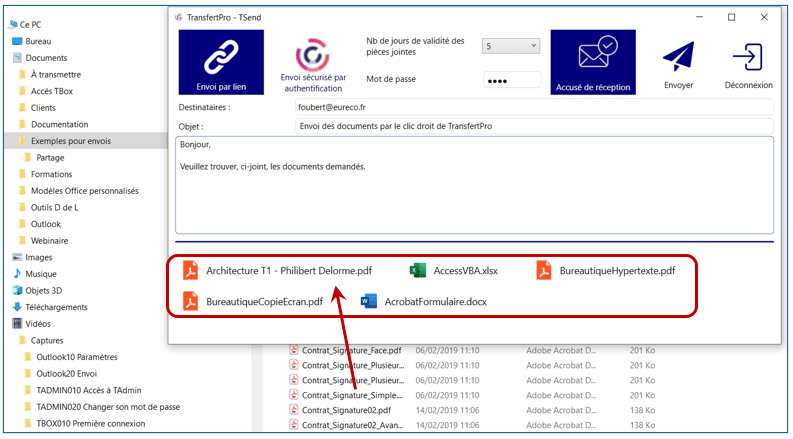793x439 pixels.
Task: Select the AcrobatFormulaire.docx attachment
Action: (435, 301)
